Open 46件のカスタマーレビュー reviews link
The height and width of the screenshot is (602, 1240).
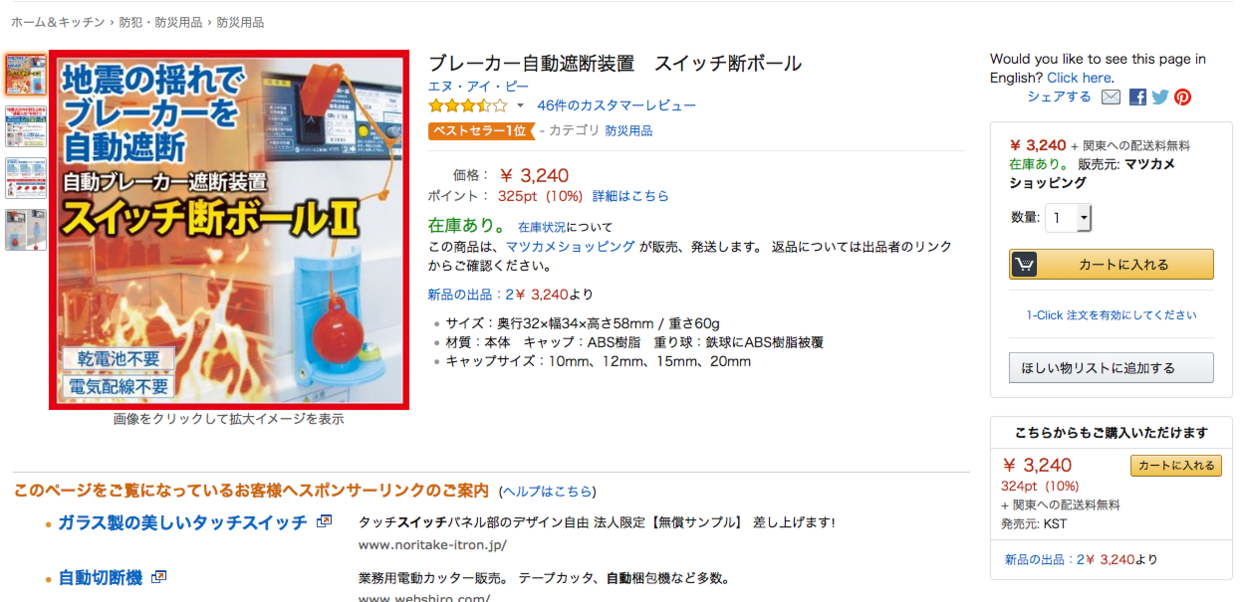tap(616, 105)
